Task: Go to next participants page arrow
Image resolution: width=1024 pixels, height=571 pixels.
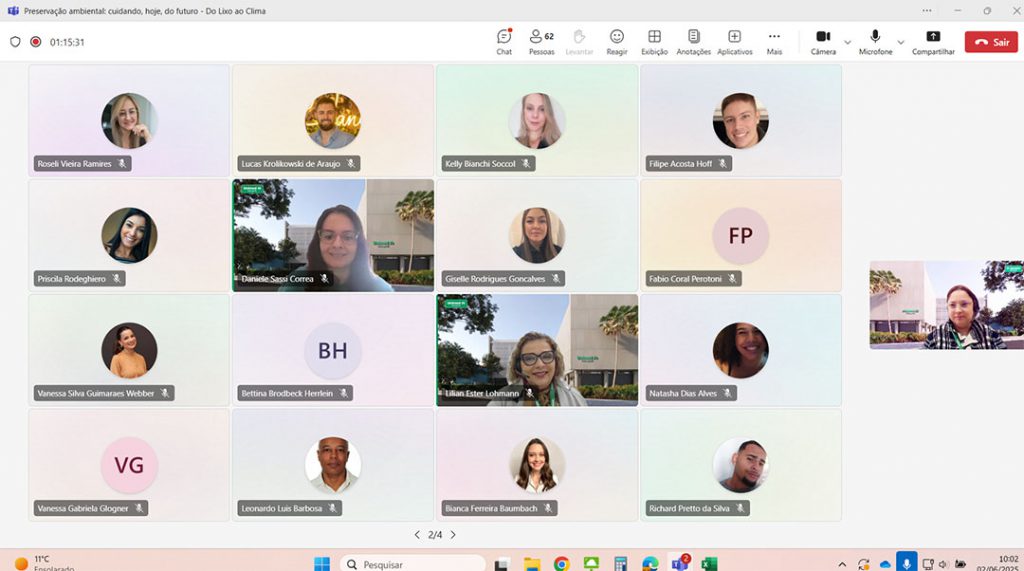Action: 453,534
